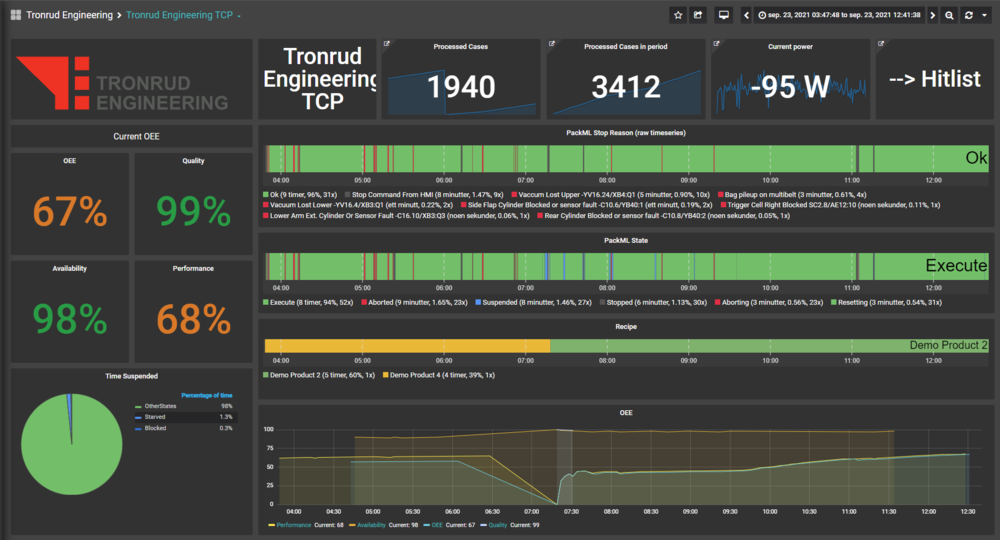The width and height of the screenshot is (1000, 540).
Task: Zoom out time range with magnifier
Action: tap(949, 15)
